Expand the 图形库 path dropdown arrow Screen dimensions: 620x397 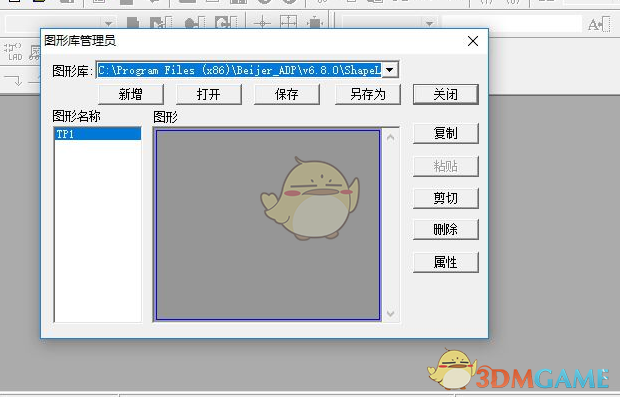389,70
